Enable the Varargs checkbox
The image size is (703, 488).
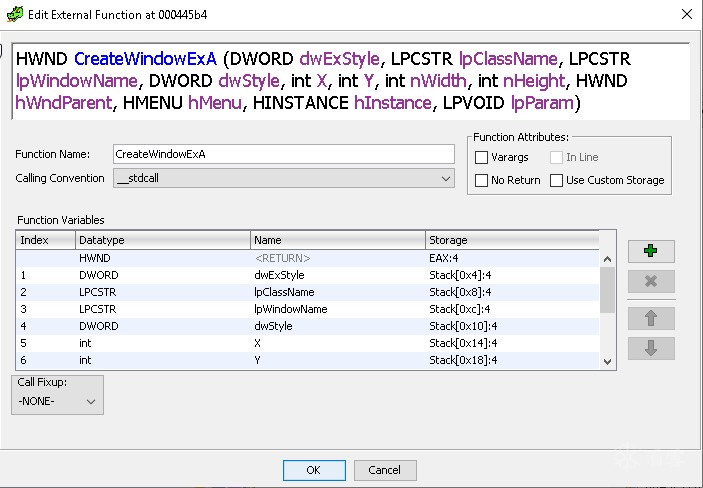tap(481, 157)
